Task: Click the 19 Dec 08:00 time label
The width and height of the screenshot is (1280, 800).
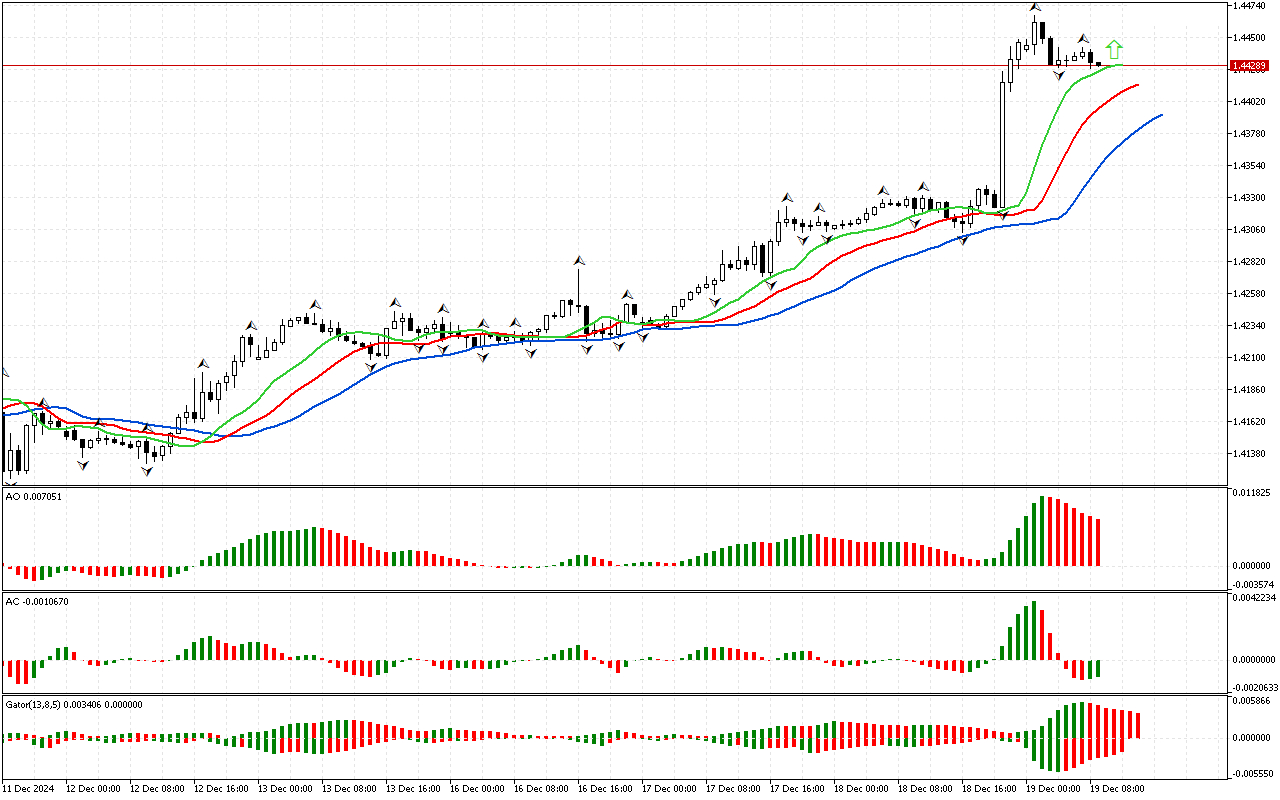Action: click(x=1117, y=789)
